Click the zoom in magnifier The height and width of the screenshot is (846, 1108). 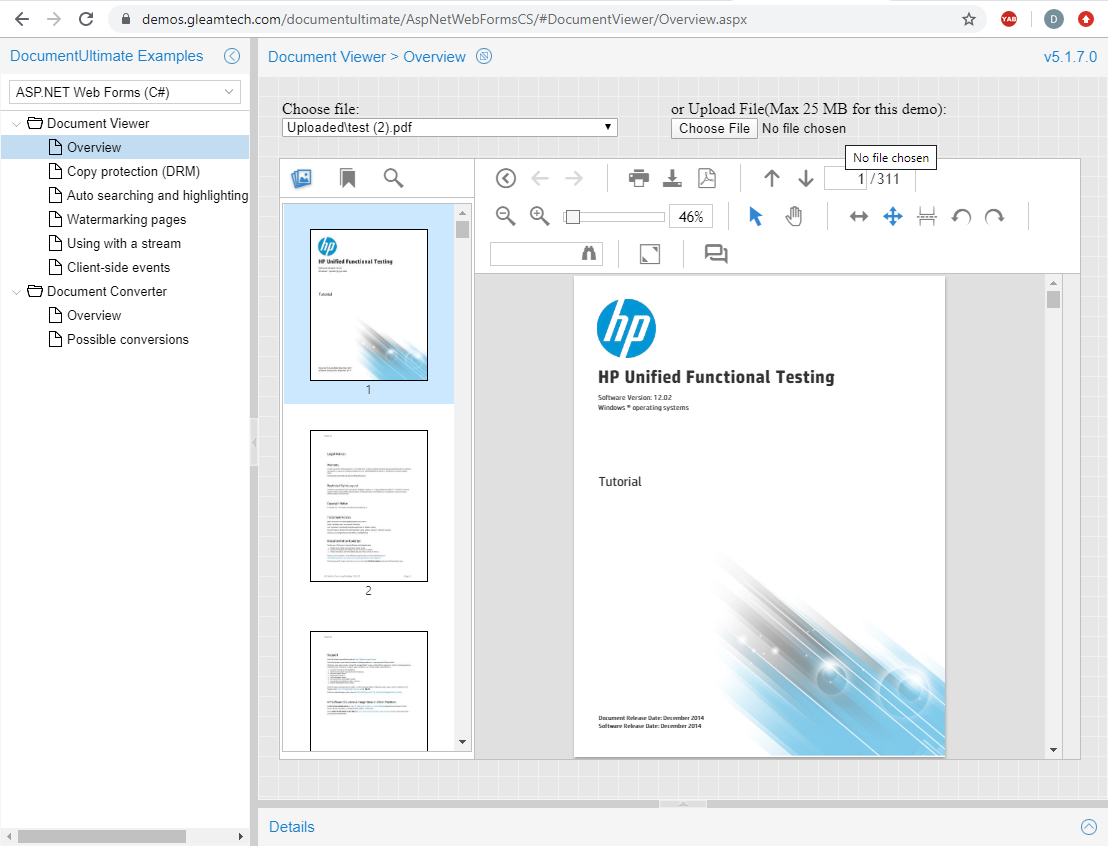(x=540, y=216)
